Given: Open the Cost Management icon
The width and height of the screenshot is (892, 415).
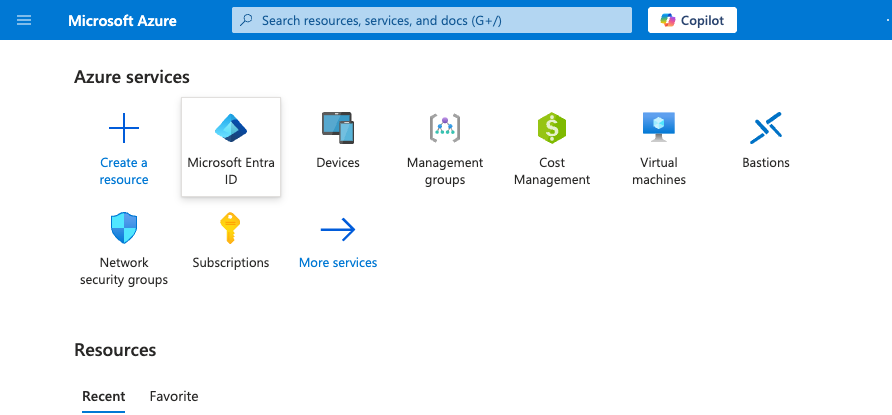Looking at the screenshot, I should click(552, 128).
